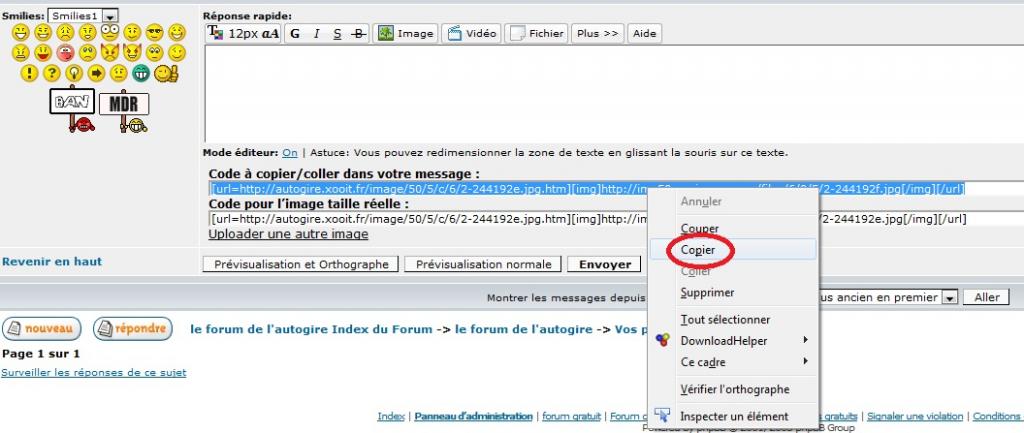Open the Smilies1 set dropdown
The width and height of the screenshot is (1024, 433).
(83, 16)
